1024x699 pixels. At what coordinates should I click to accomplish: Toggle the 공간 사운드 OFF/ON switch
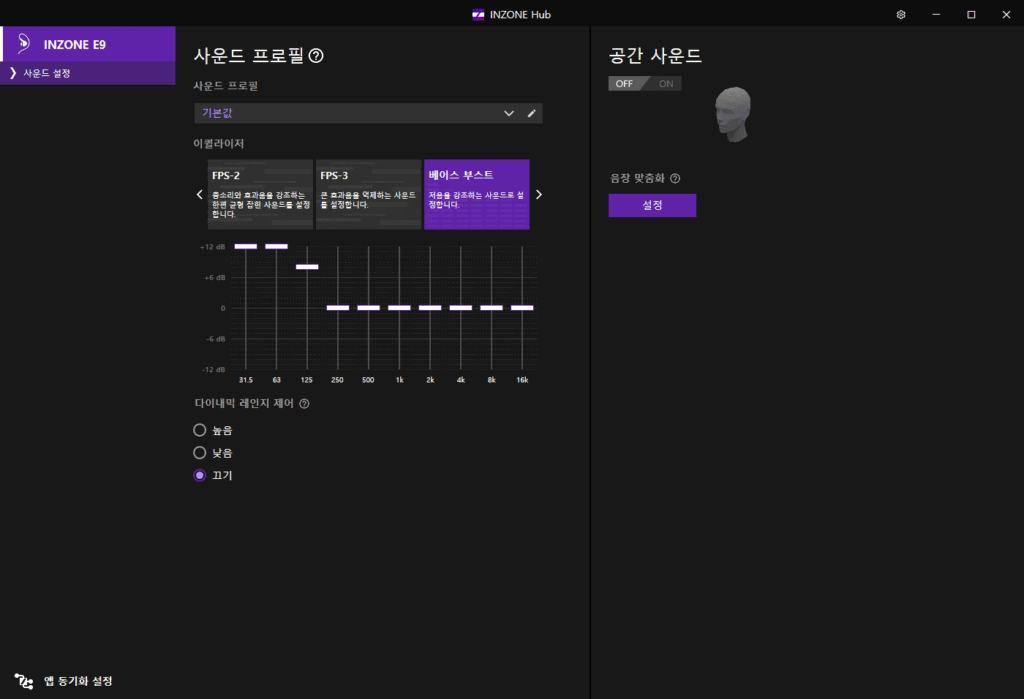pos(644,83)
